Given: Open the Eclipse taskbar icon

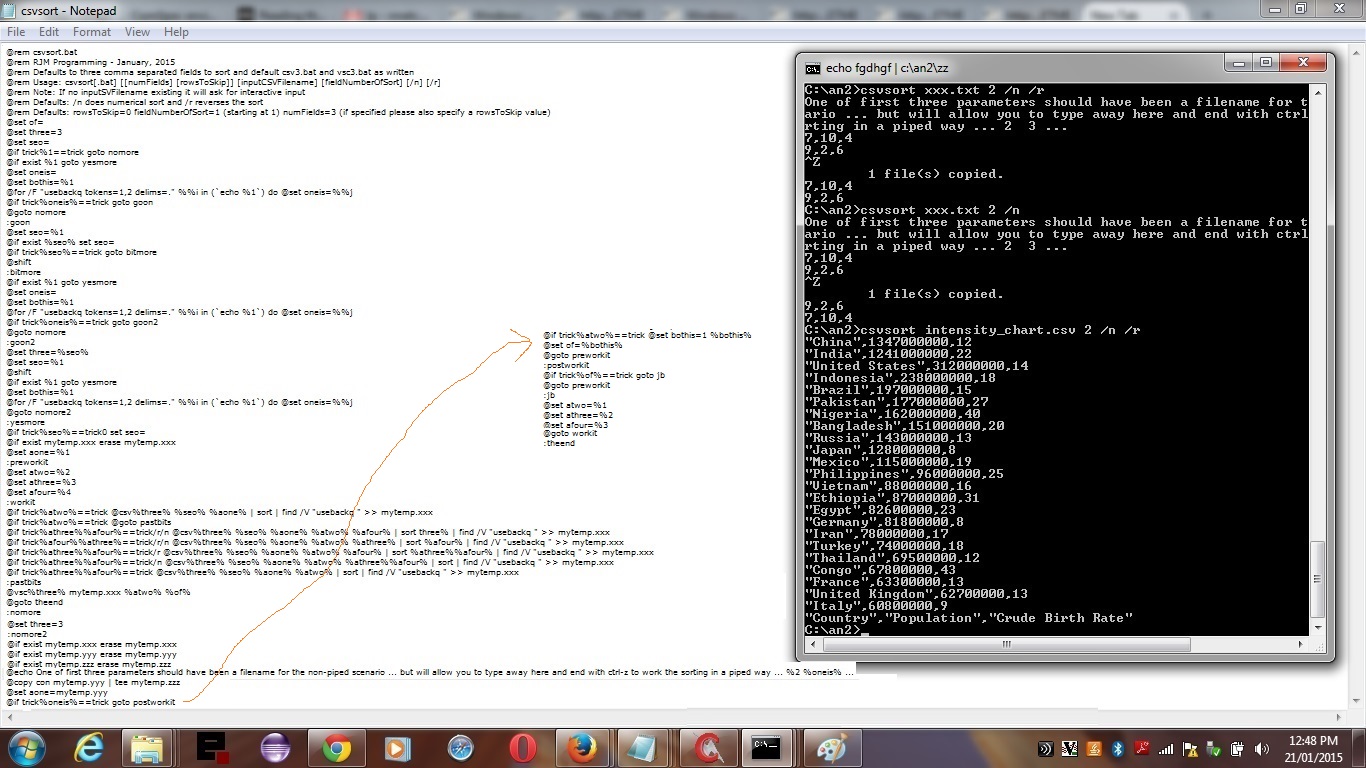Looking at the screenshot, I should 274,748.
